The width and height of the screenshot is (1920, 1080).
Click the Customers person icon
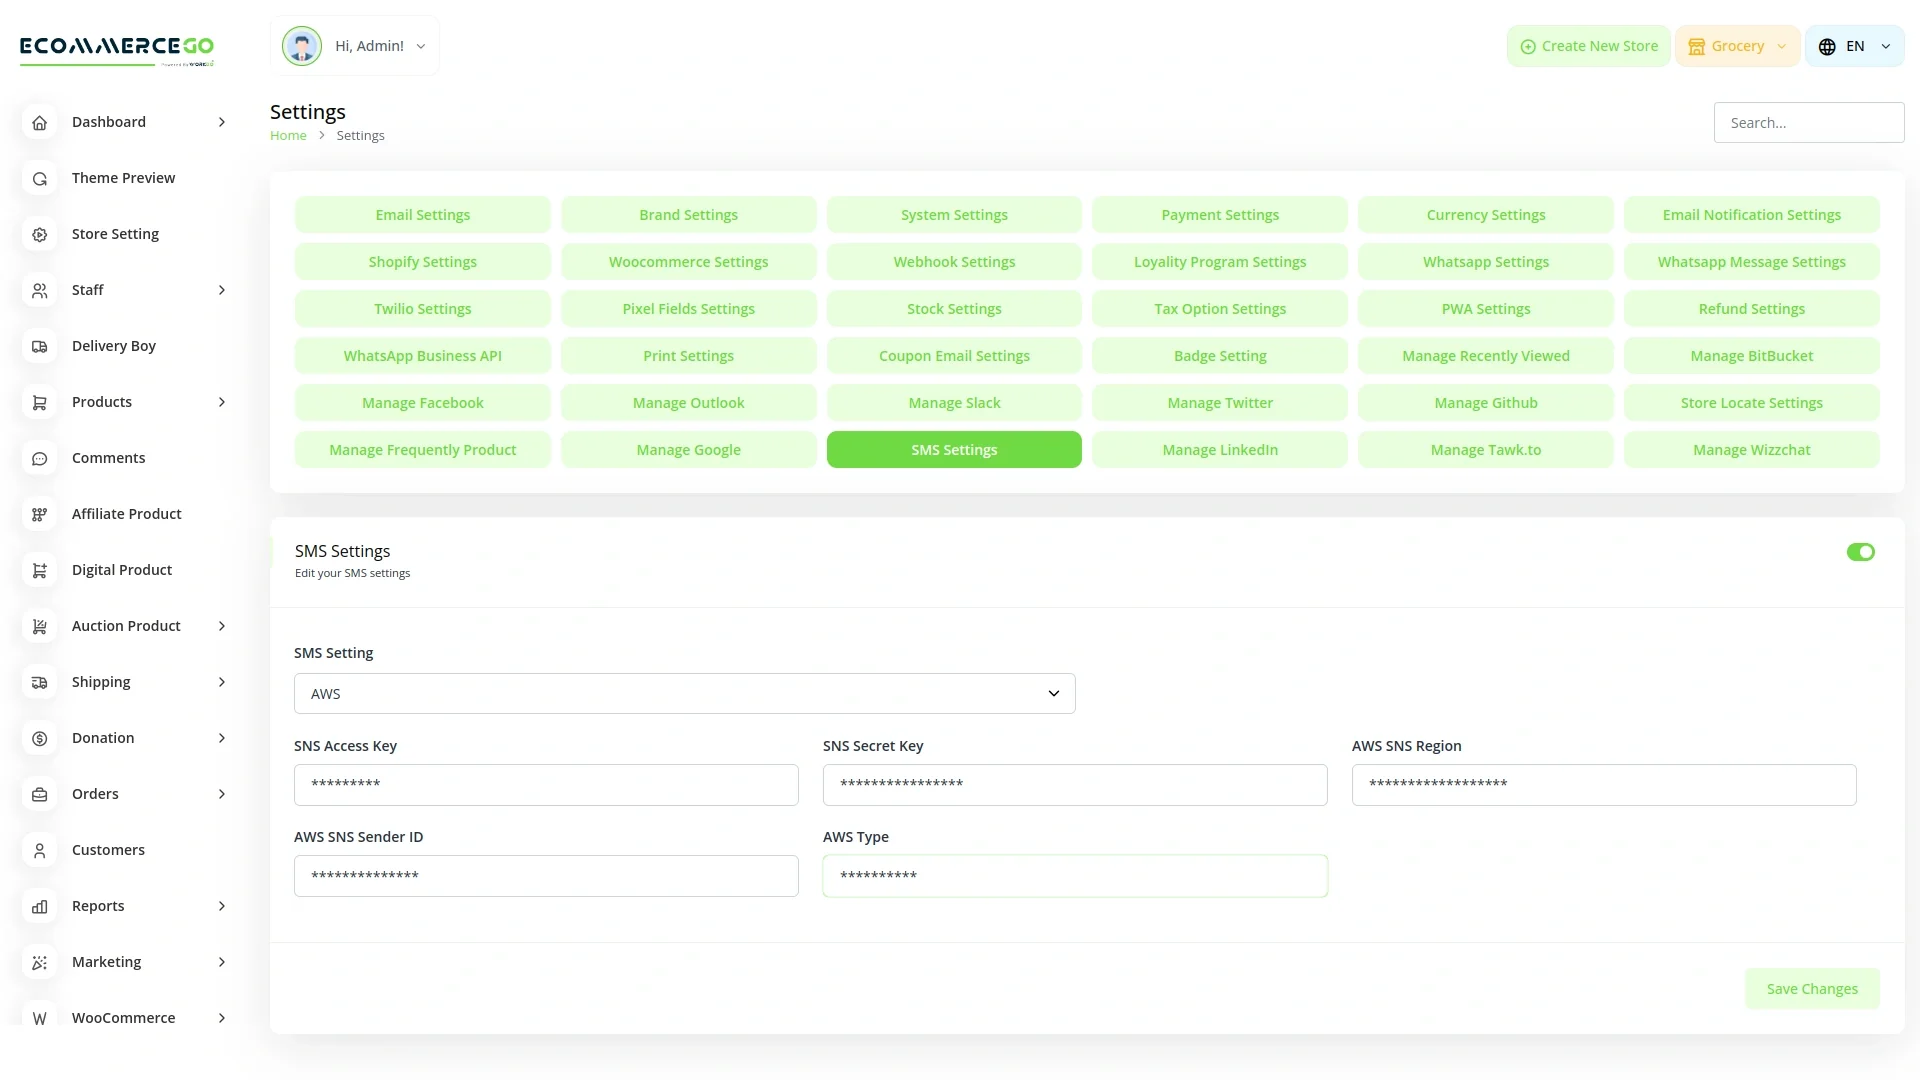tap(40, 850)
